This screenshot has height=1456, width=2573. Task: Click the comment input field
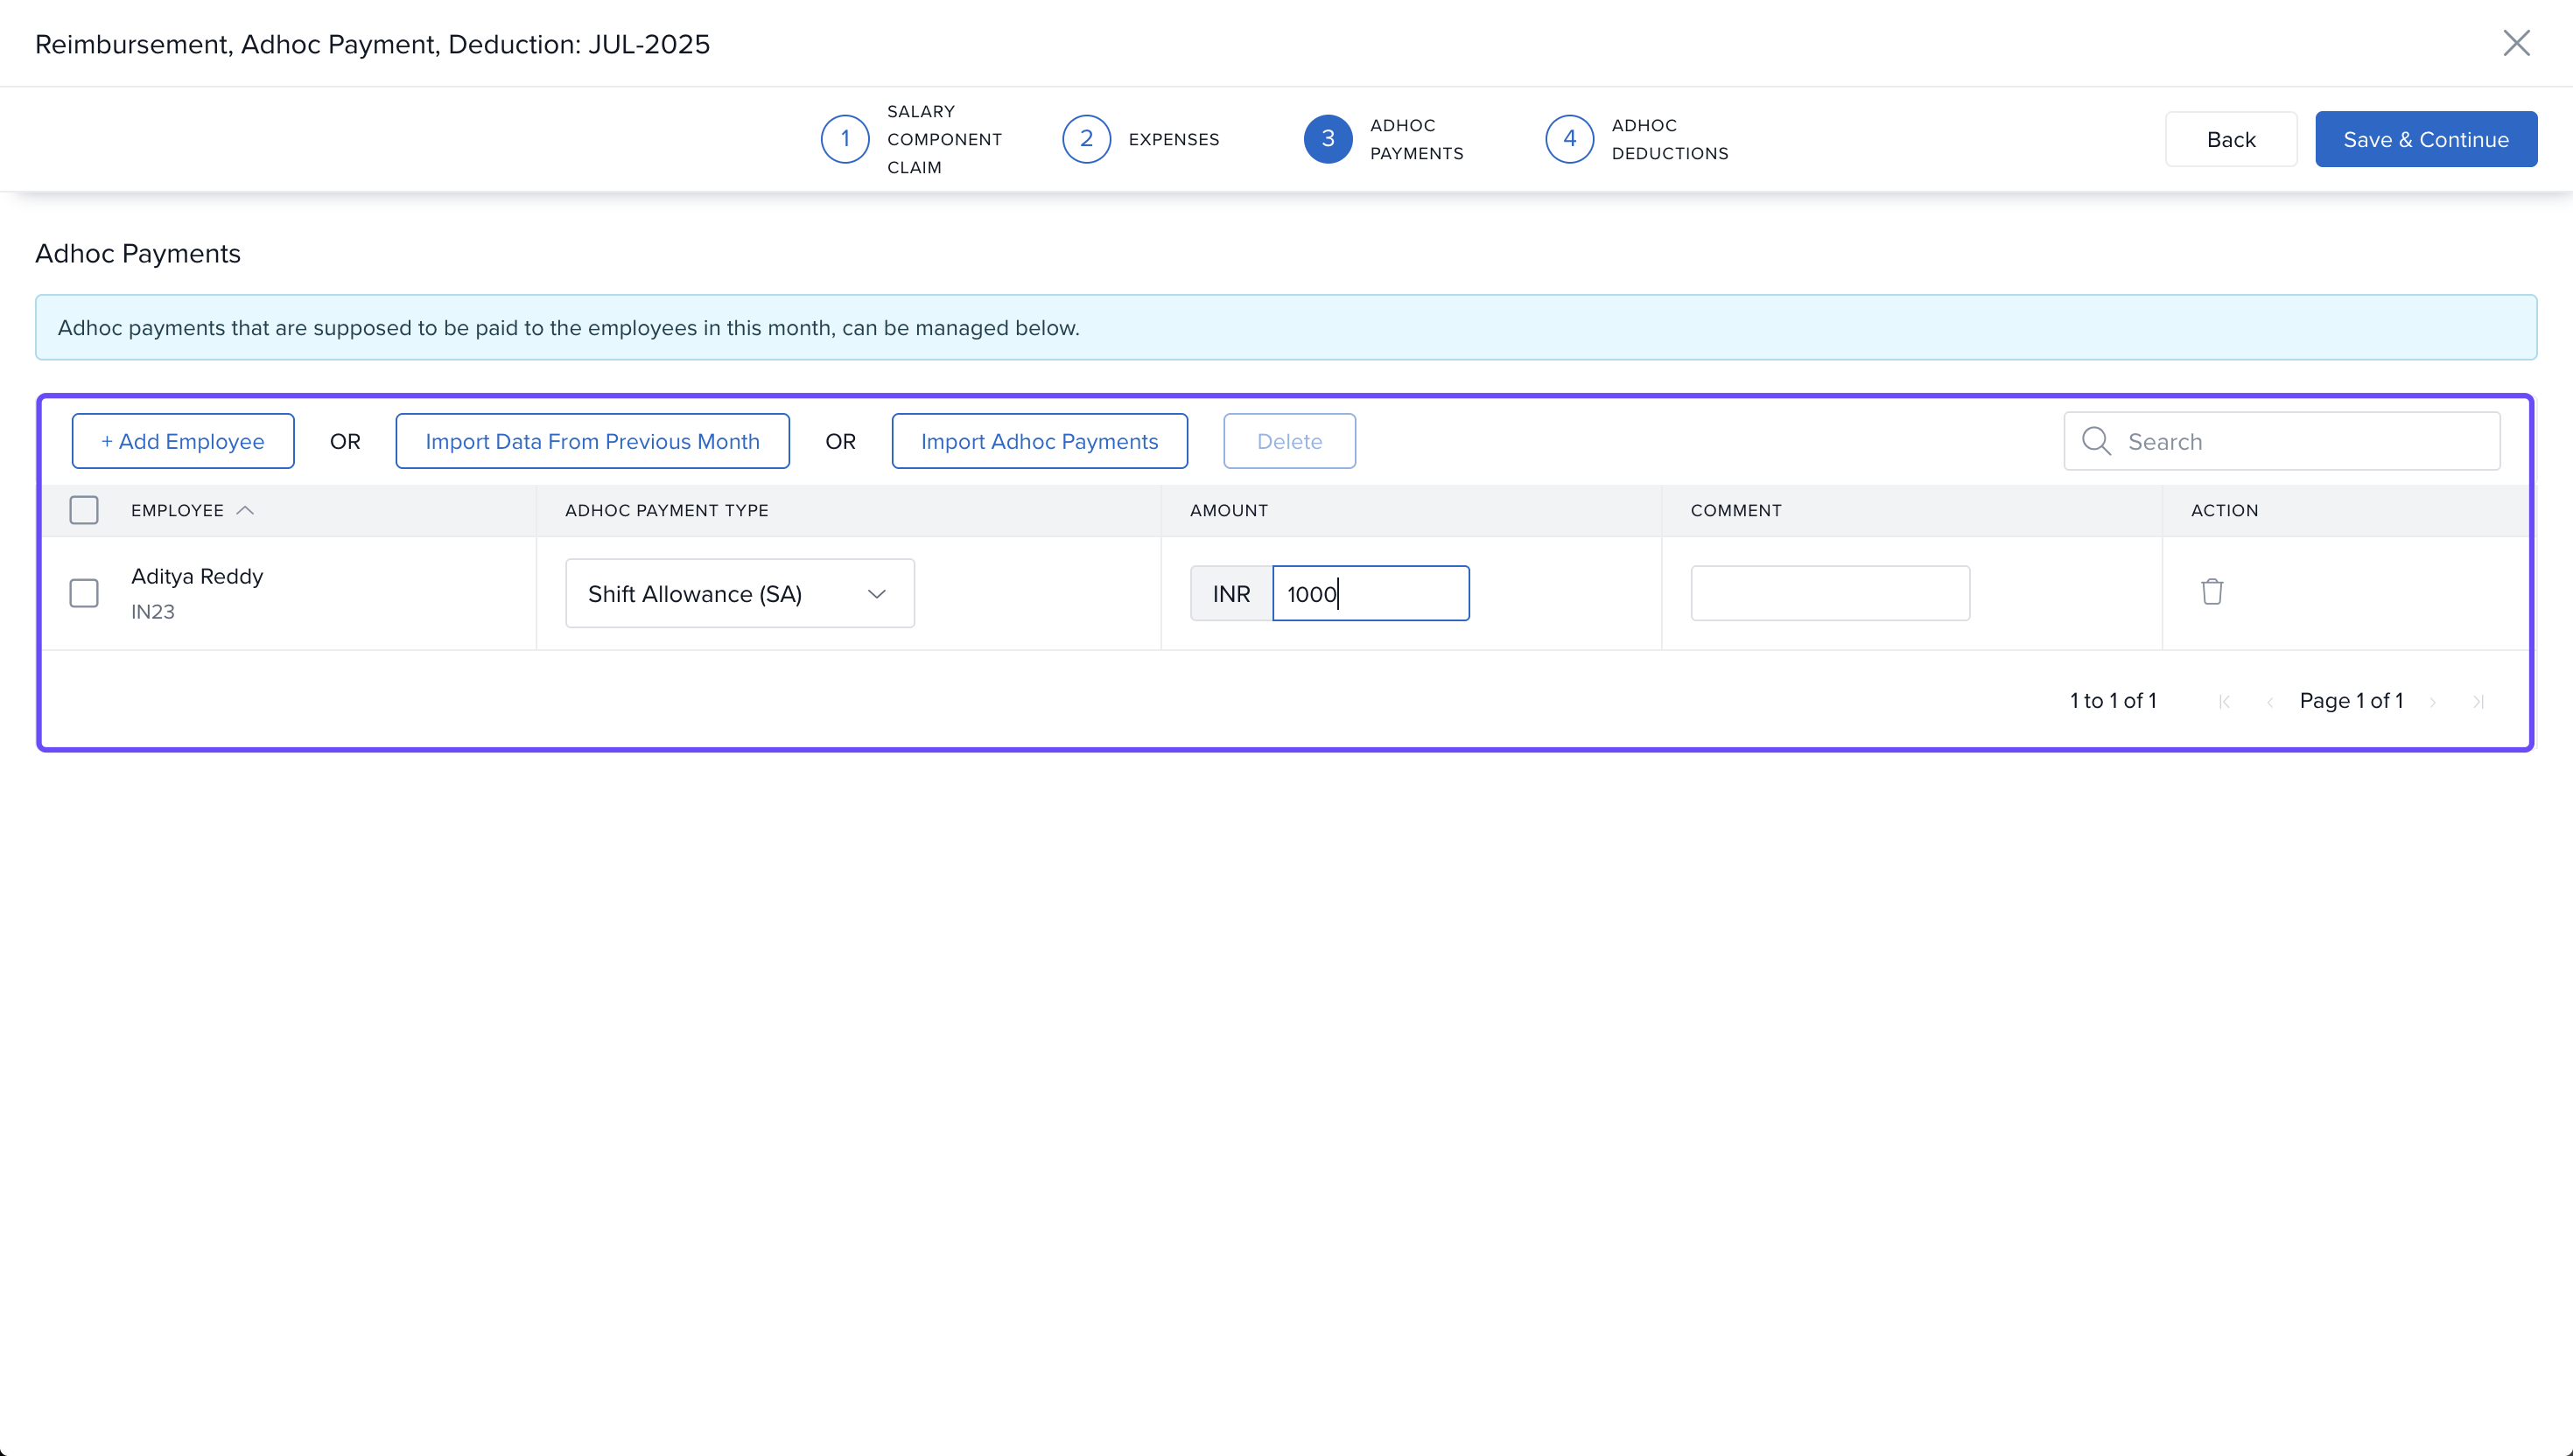point(1829,593)
